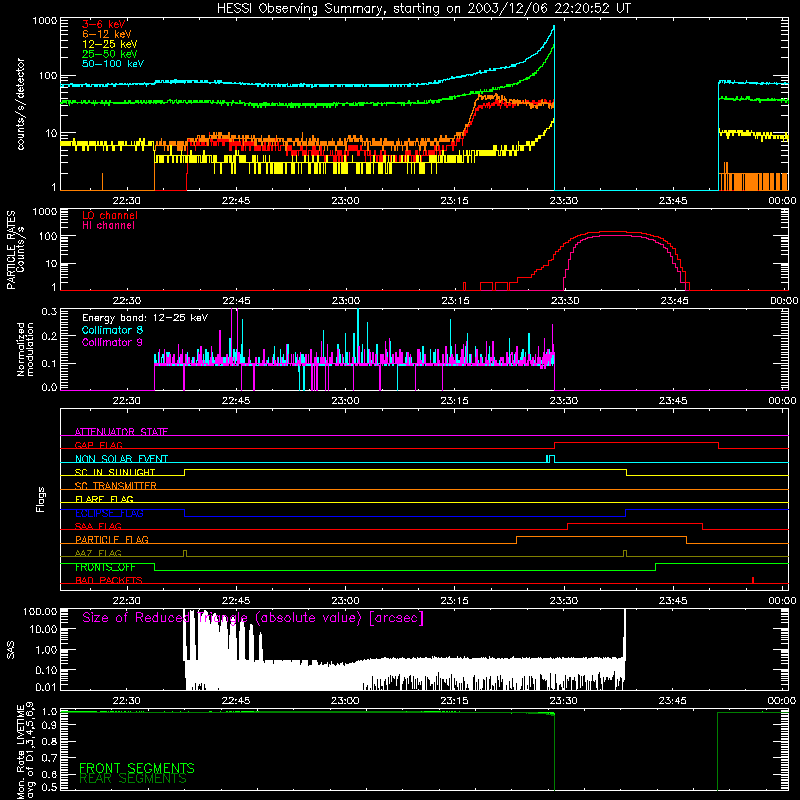This screenshot has width=800, height=800.
Task: Select the 50-100 keV legend label
Action: 113,64
